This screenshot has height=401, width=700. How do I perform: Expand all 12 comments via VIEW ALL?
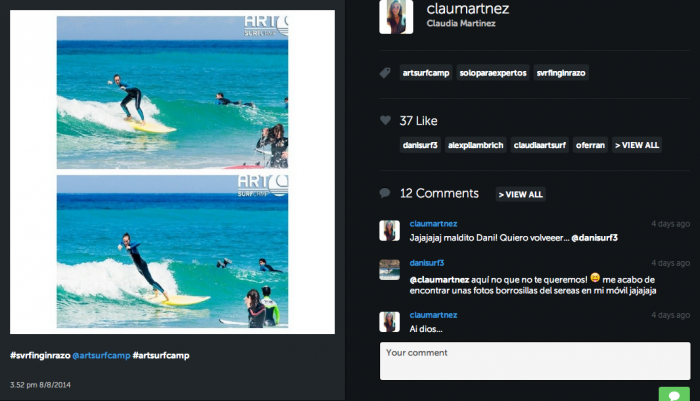[521, 194]
